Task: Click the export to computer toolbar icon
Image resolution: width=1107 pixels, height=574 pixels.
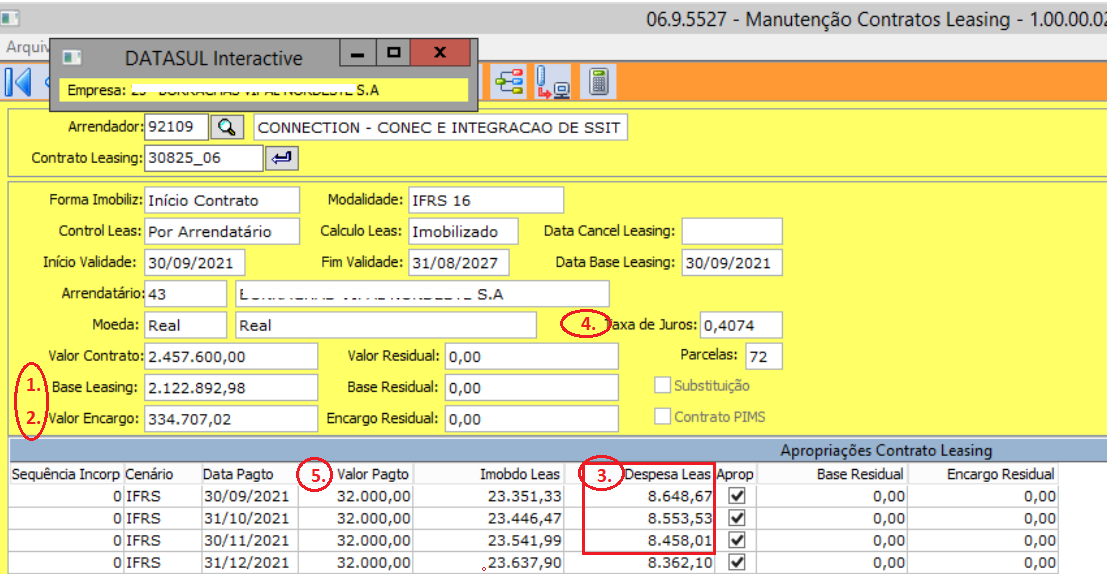Action: tap(553, 82)
